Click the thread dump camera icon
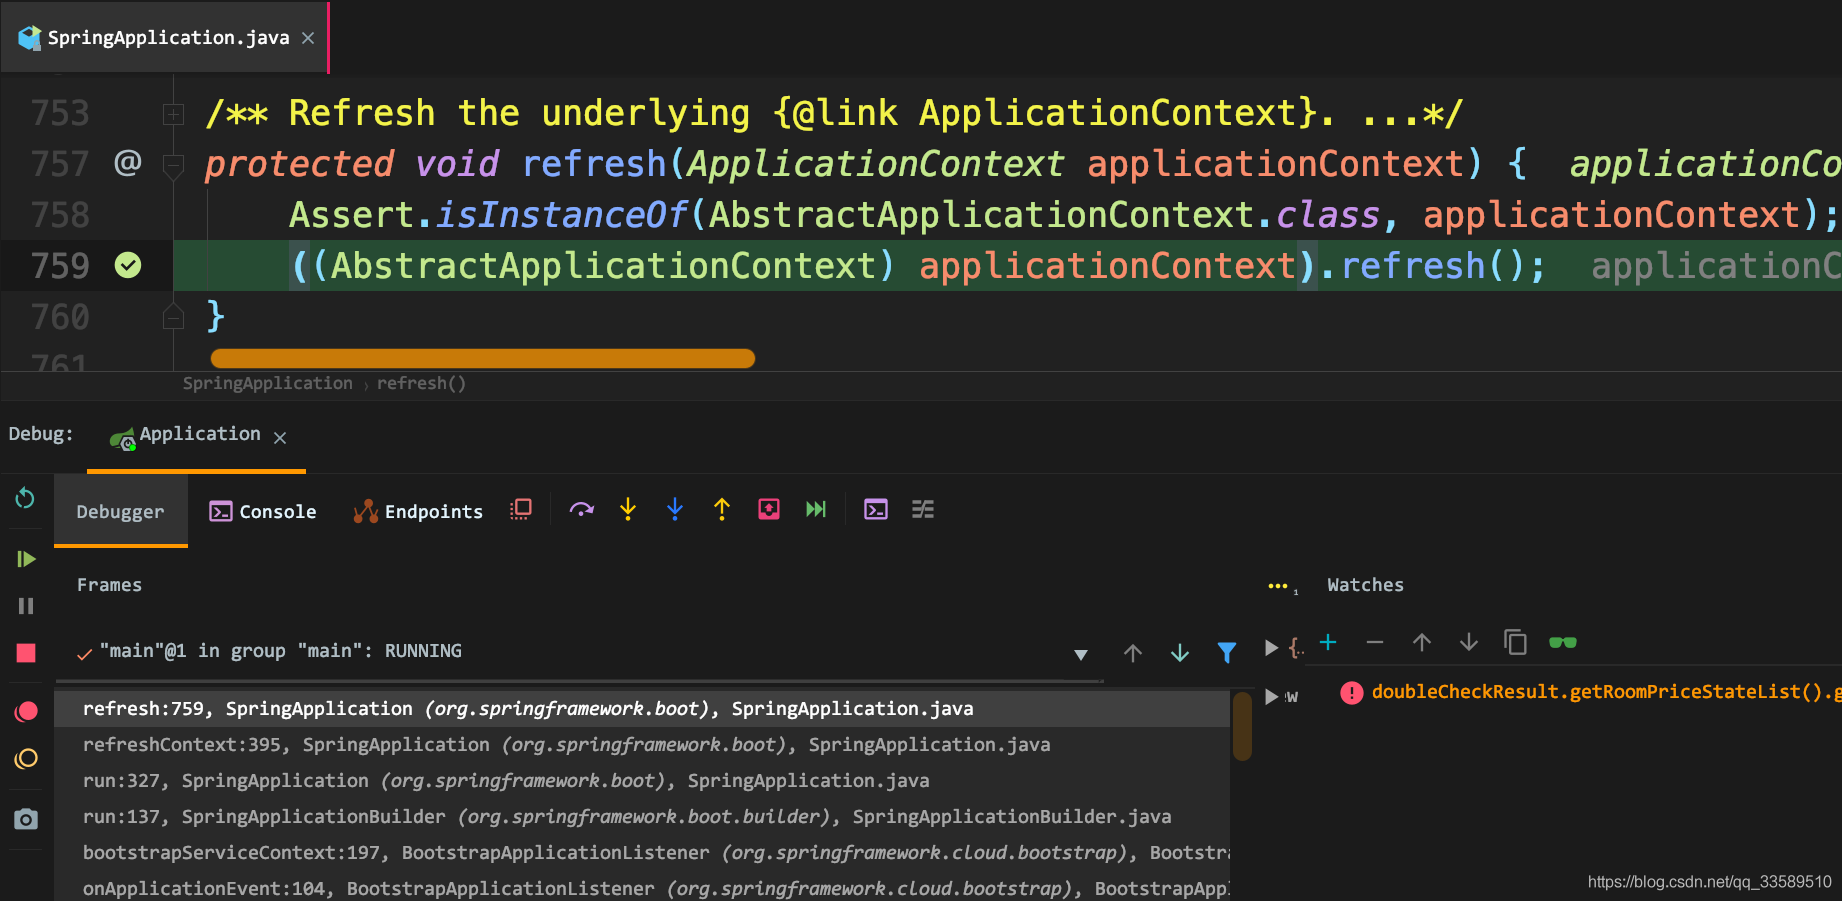This screenshot has height=901, width=1842. 26,820
